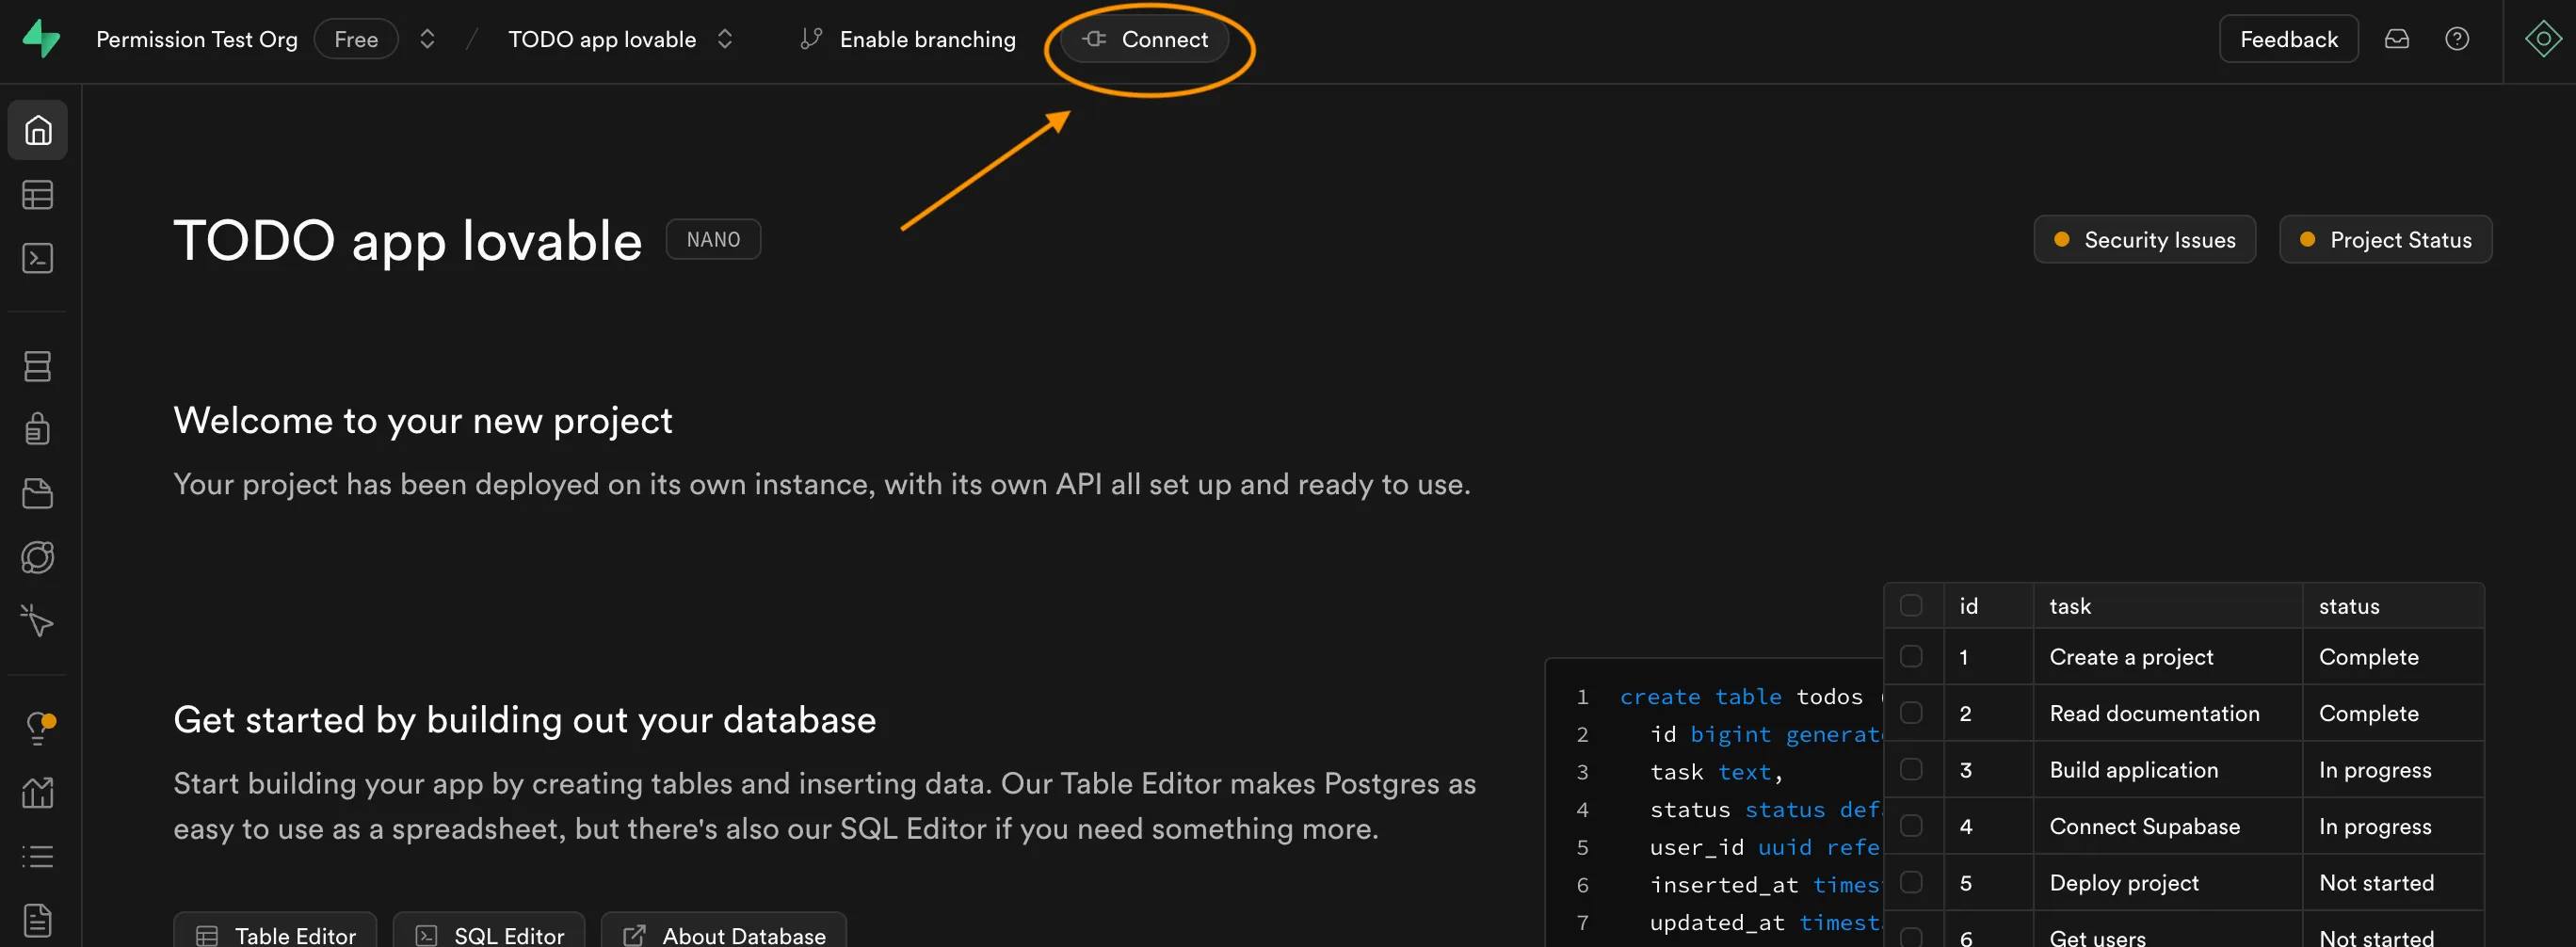Open the Database section icon

[37, 366]
